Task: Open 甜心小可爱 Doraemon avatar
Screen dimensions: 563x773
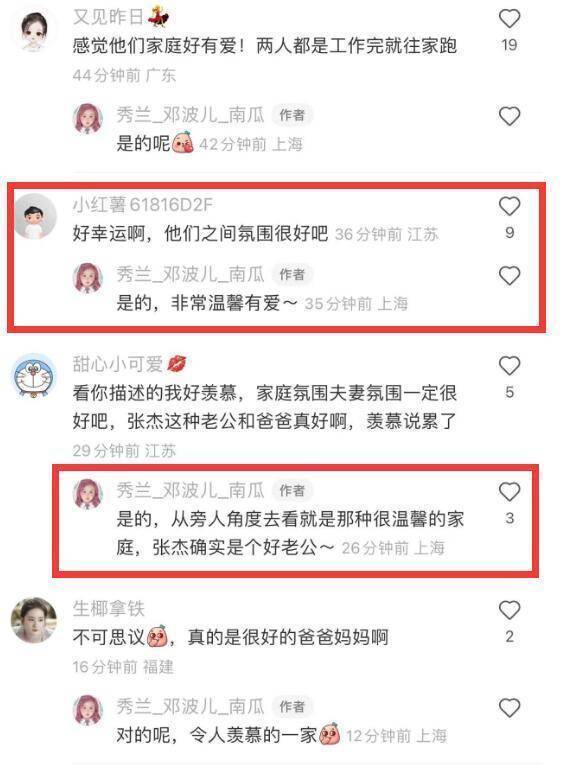Action: pyautogui.click(x=35, y=376)
